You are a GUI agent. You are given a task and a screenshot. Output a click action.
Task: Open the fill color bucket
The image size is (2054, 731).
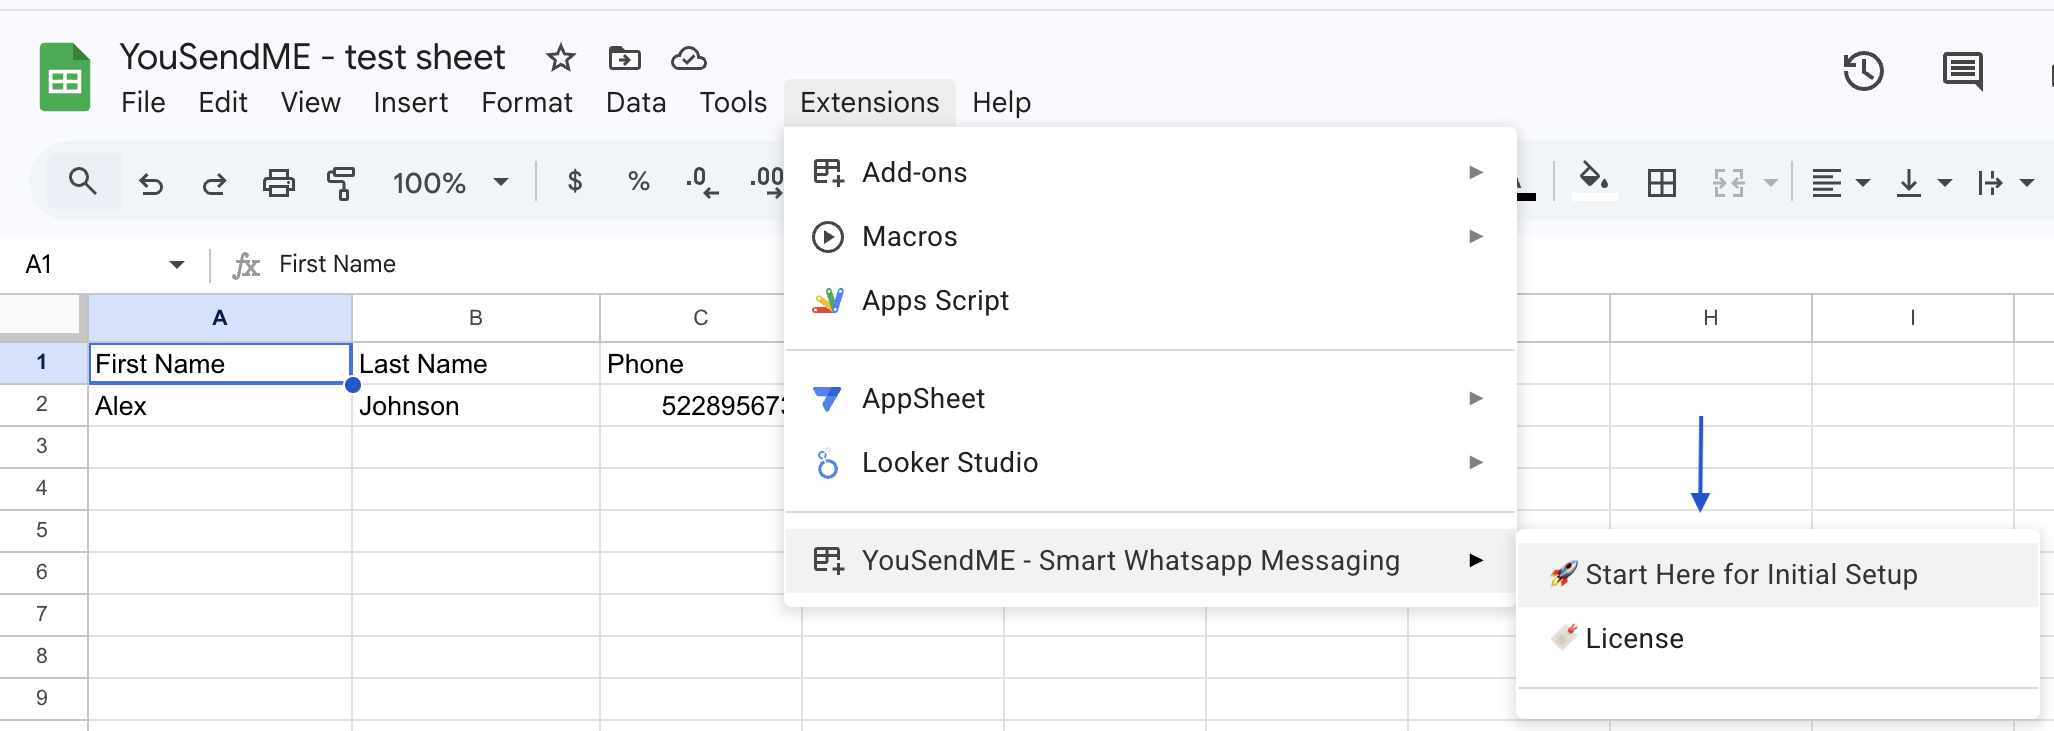[x=1594, y=181]
